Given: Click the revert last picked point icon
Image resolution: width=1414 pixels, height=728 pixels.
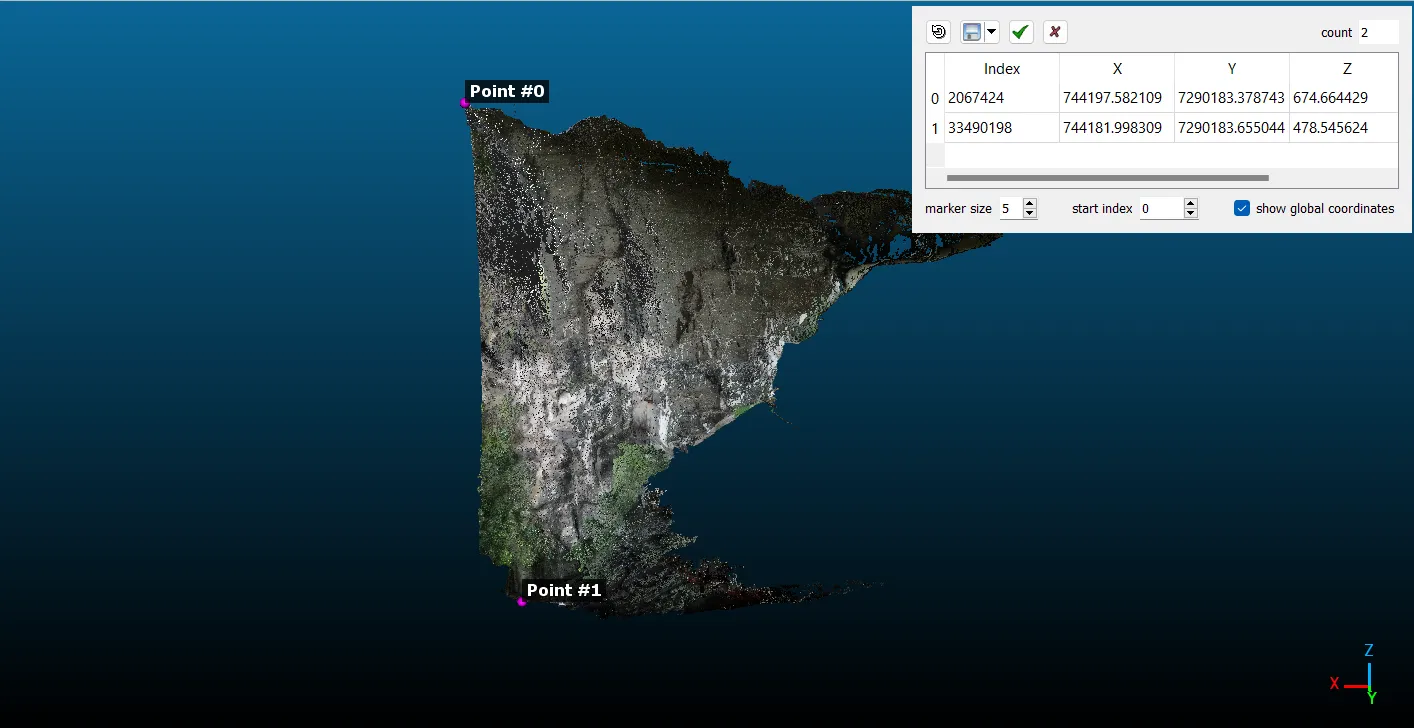Looking at the screenshot, I should [x=938, y=32].
